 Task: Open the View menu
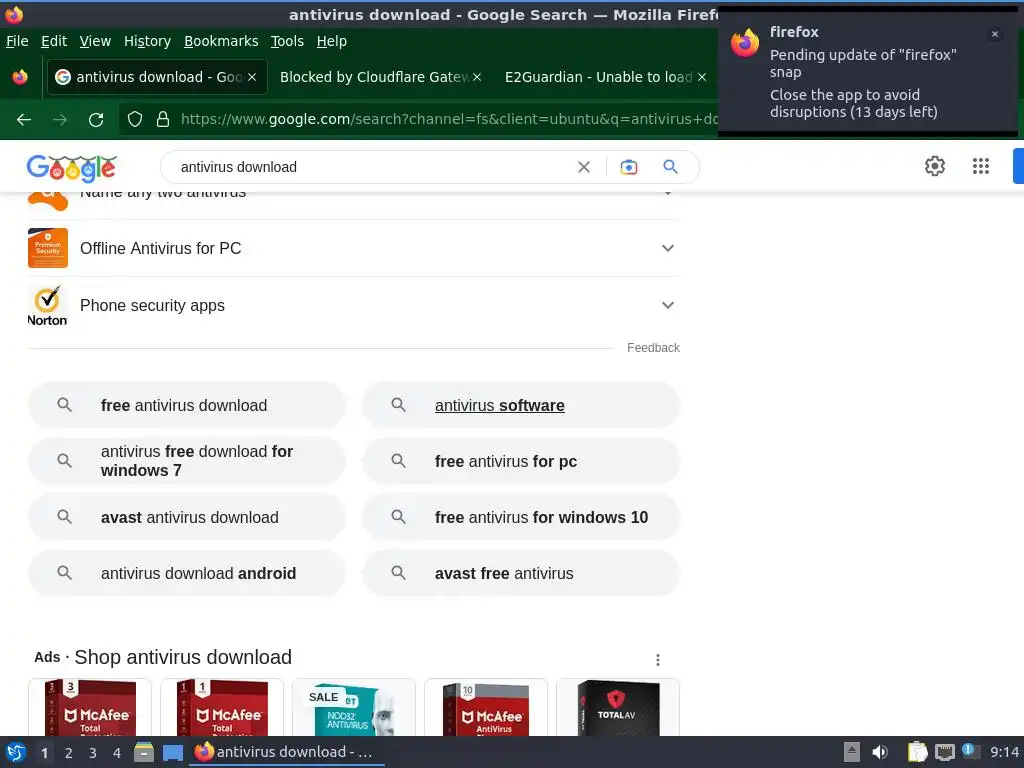click(x=95, y=41)
